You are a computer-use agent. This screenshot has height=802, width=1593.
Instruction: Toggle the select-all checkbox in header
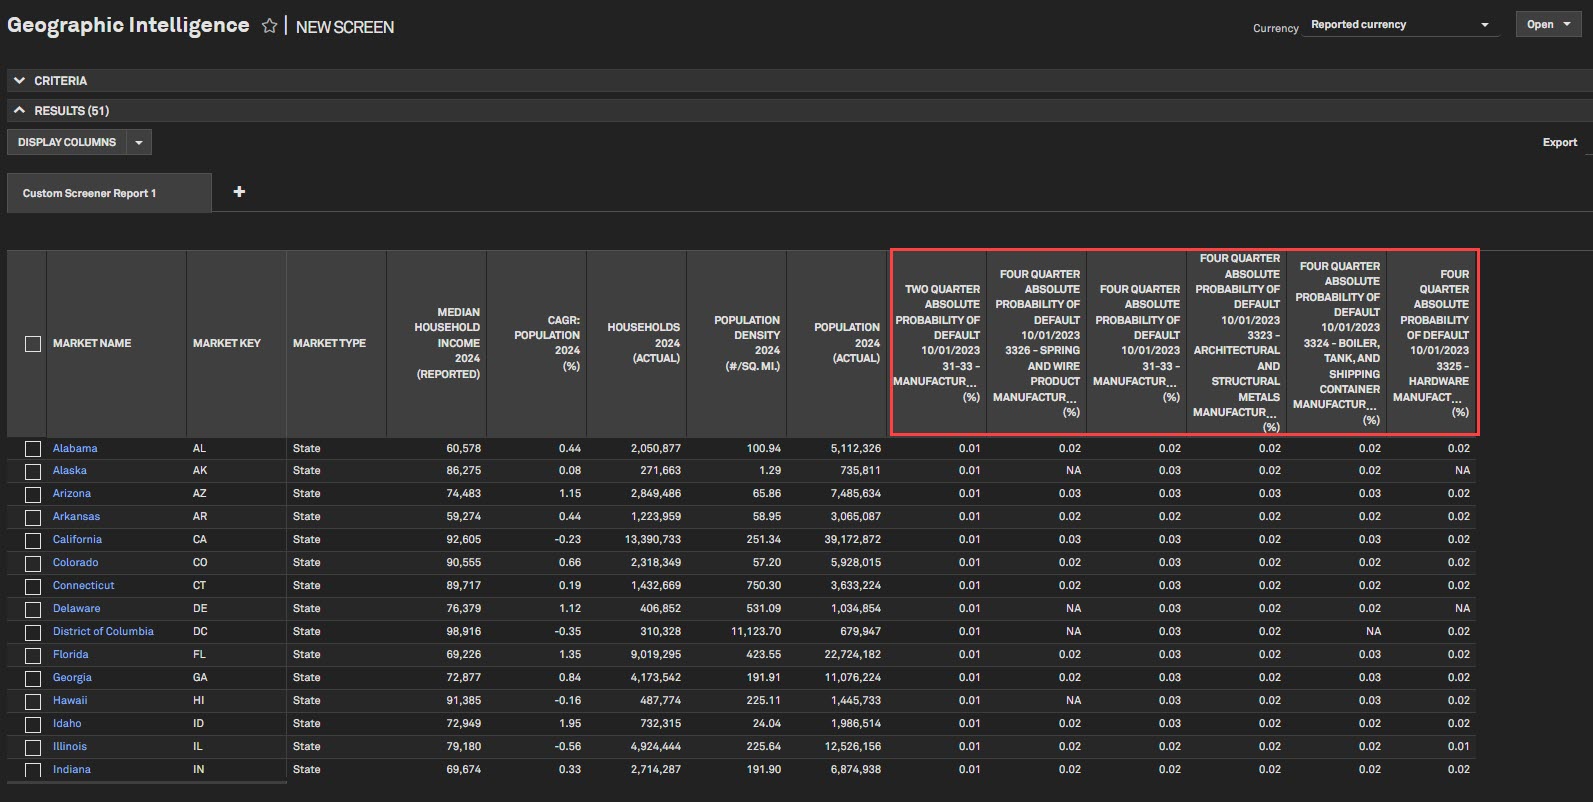33,344
